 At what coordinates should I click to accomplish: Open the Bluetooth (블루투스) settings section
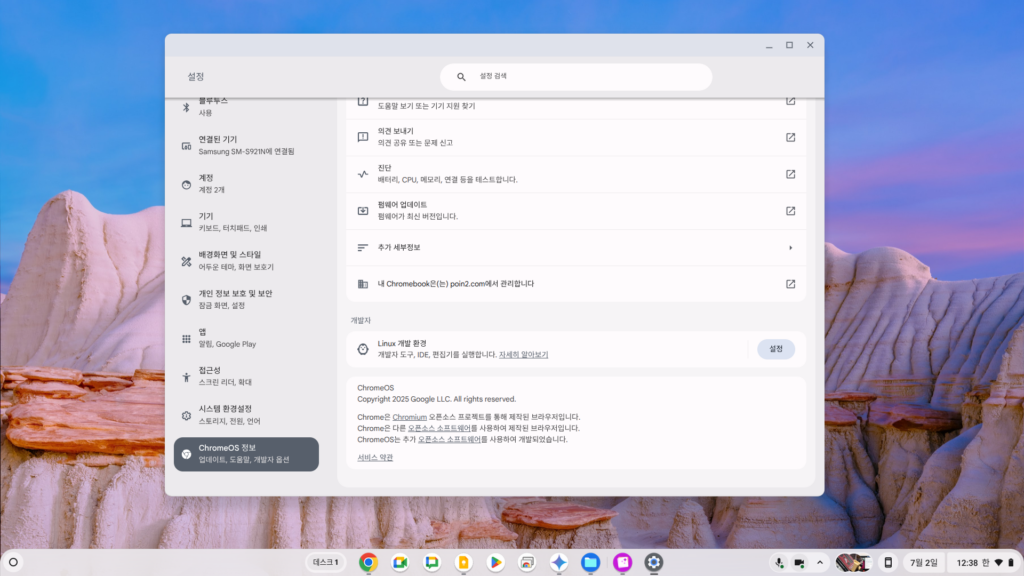point(246,106)
